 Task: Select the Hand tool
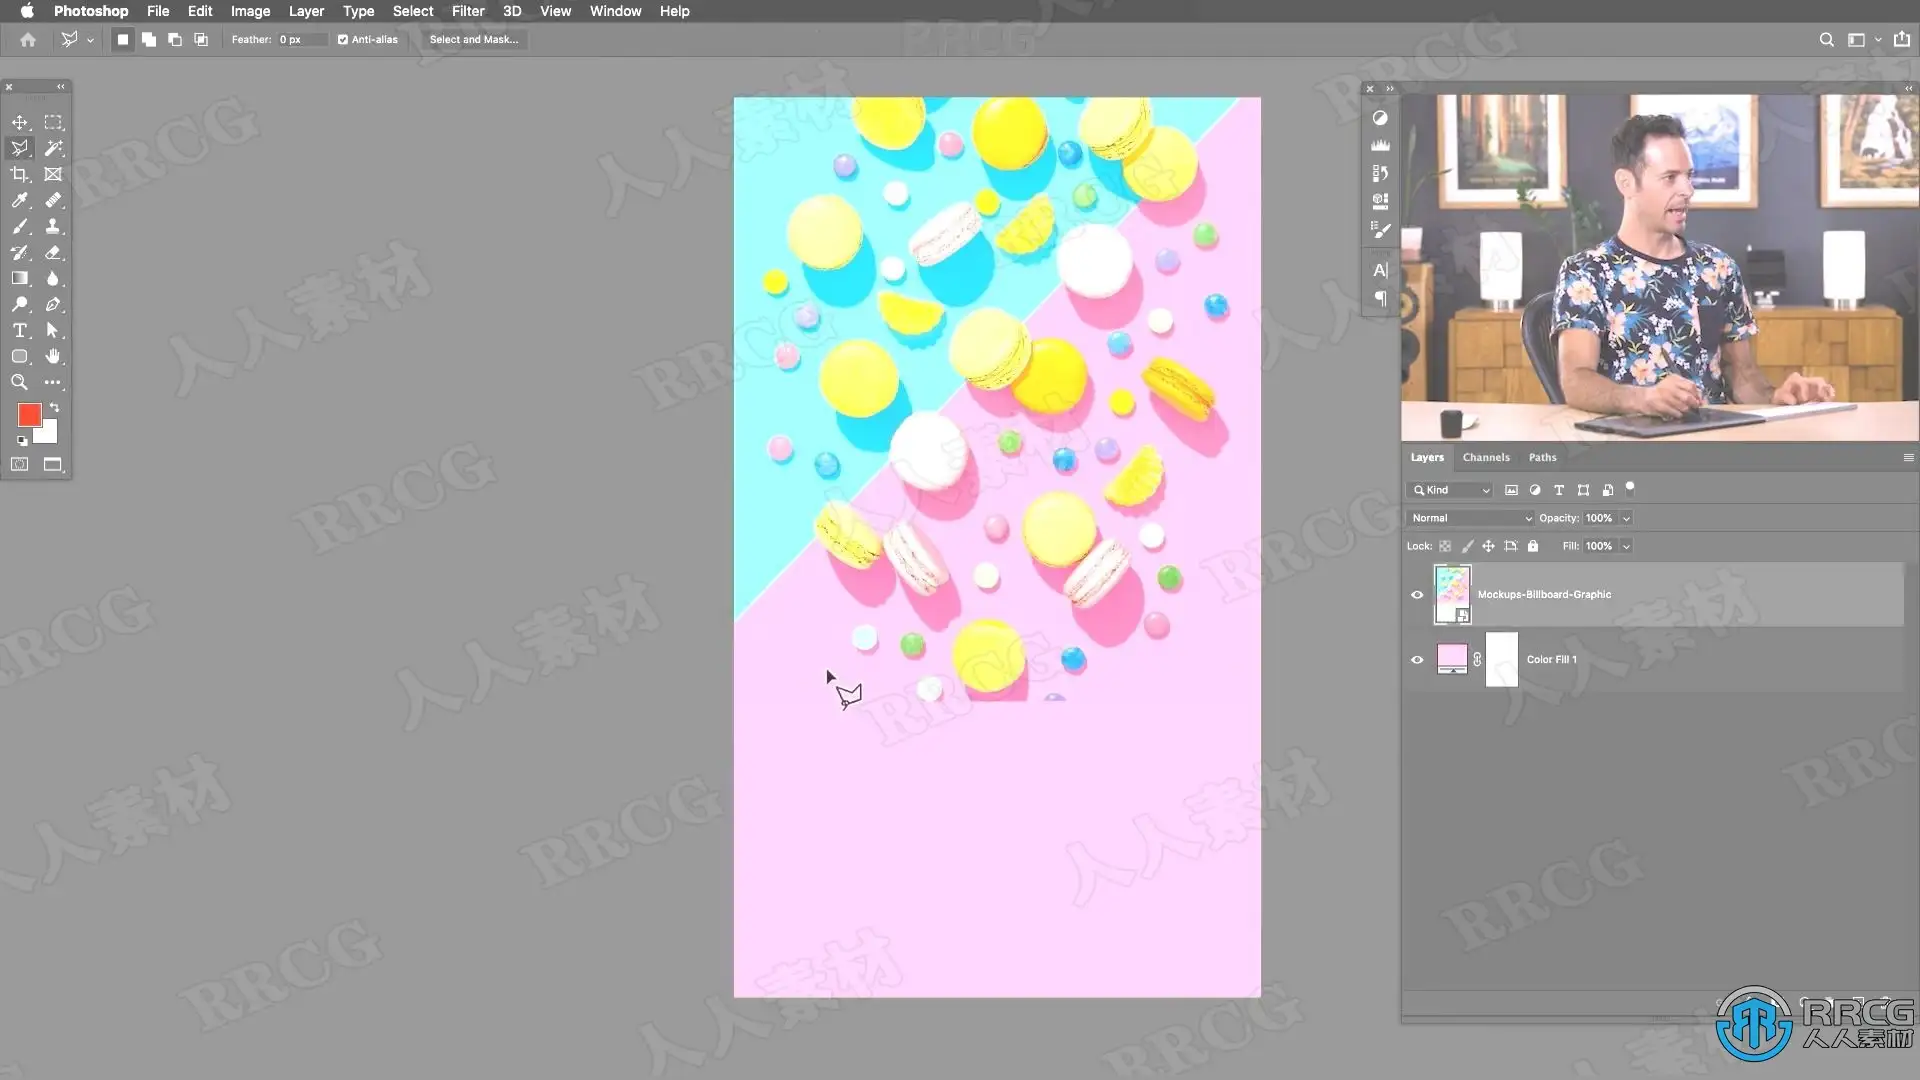click(x=53, y=356)
